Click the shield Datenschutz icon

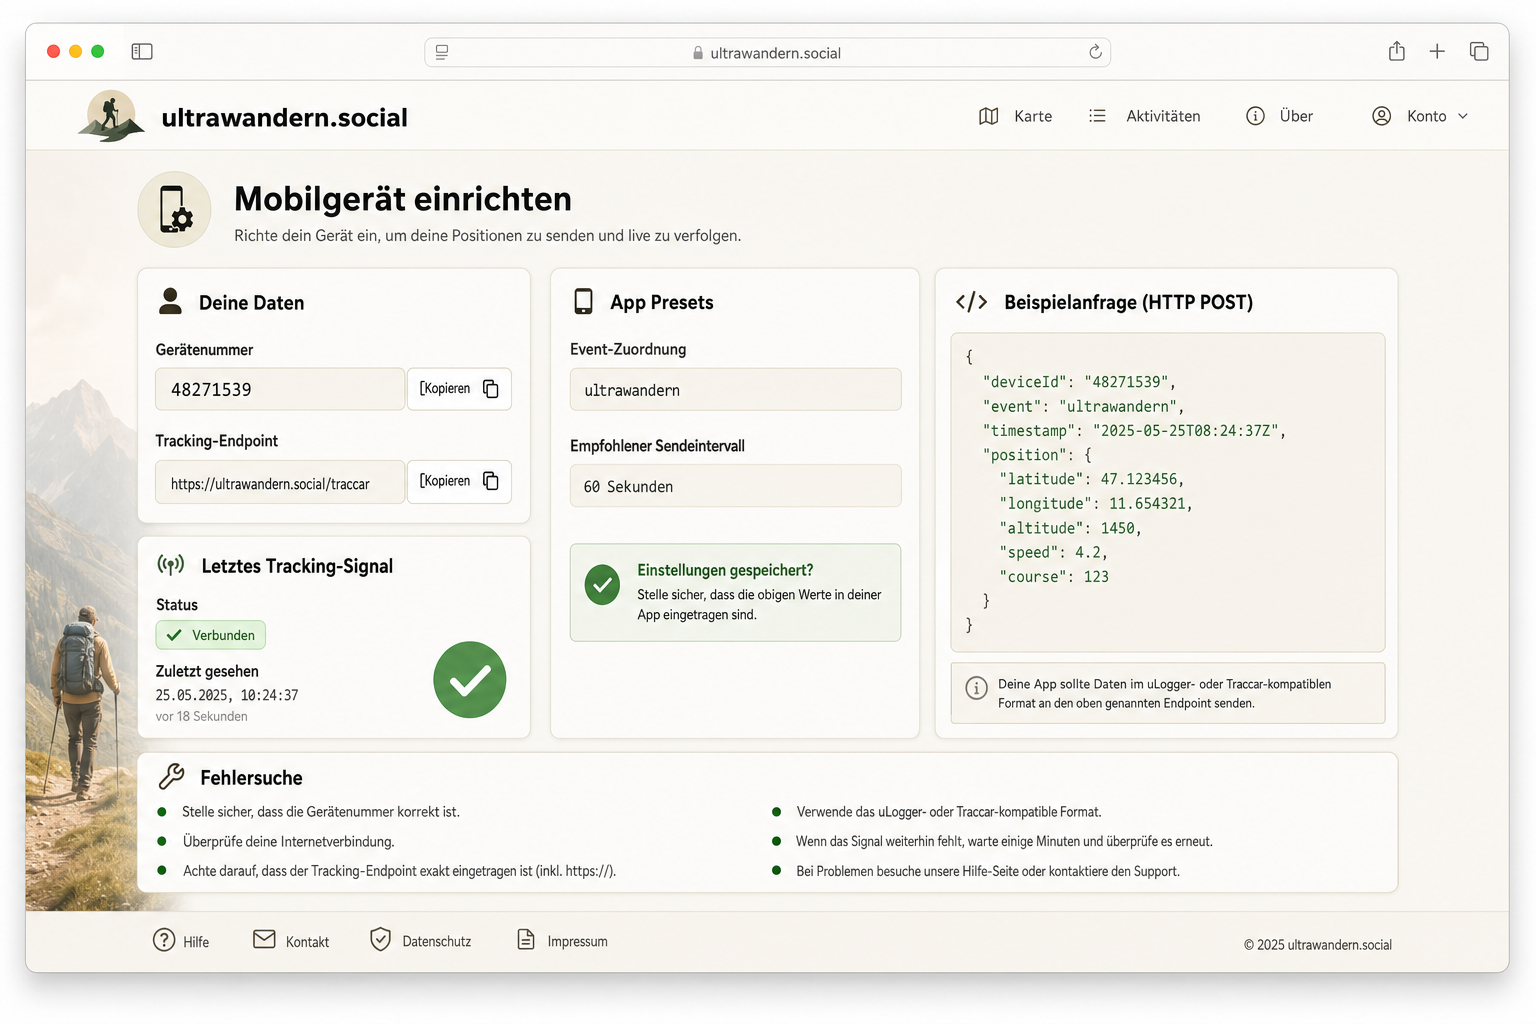coord(380,939)
